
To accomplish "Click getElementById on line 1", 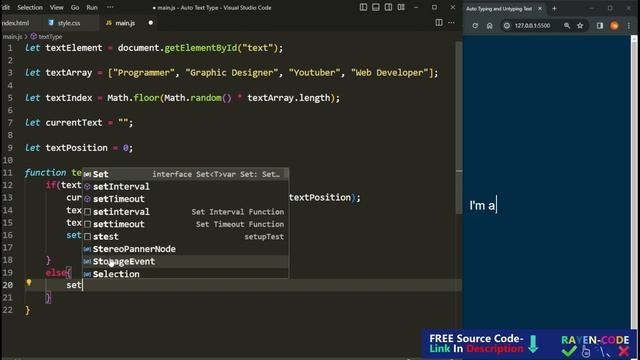I will (200, 48).
